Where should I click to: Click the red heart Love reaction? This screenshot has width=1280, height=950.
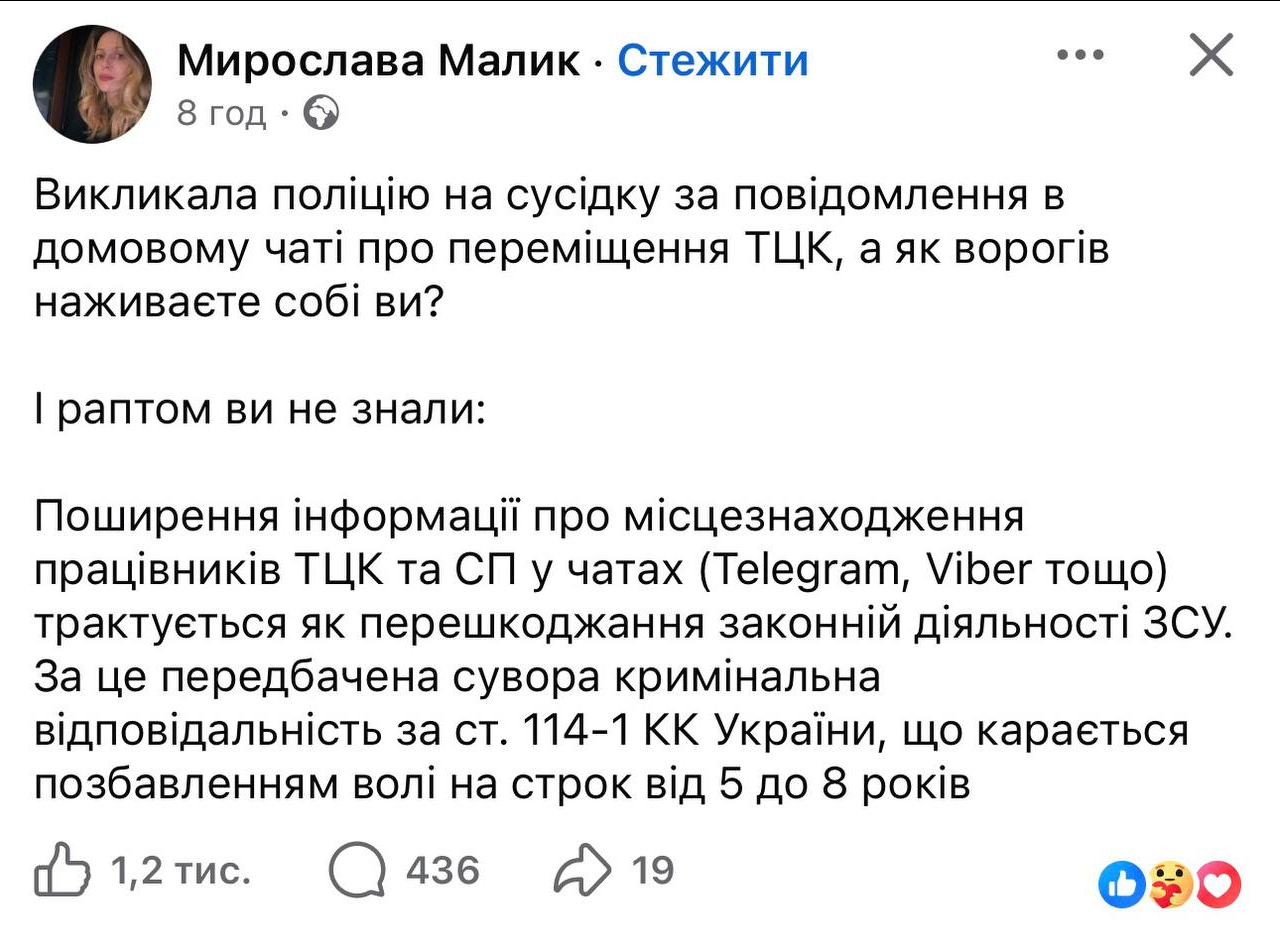tap(1218, 884)
